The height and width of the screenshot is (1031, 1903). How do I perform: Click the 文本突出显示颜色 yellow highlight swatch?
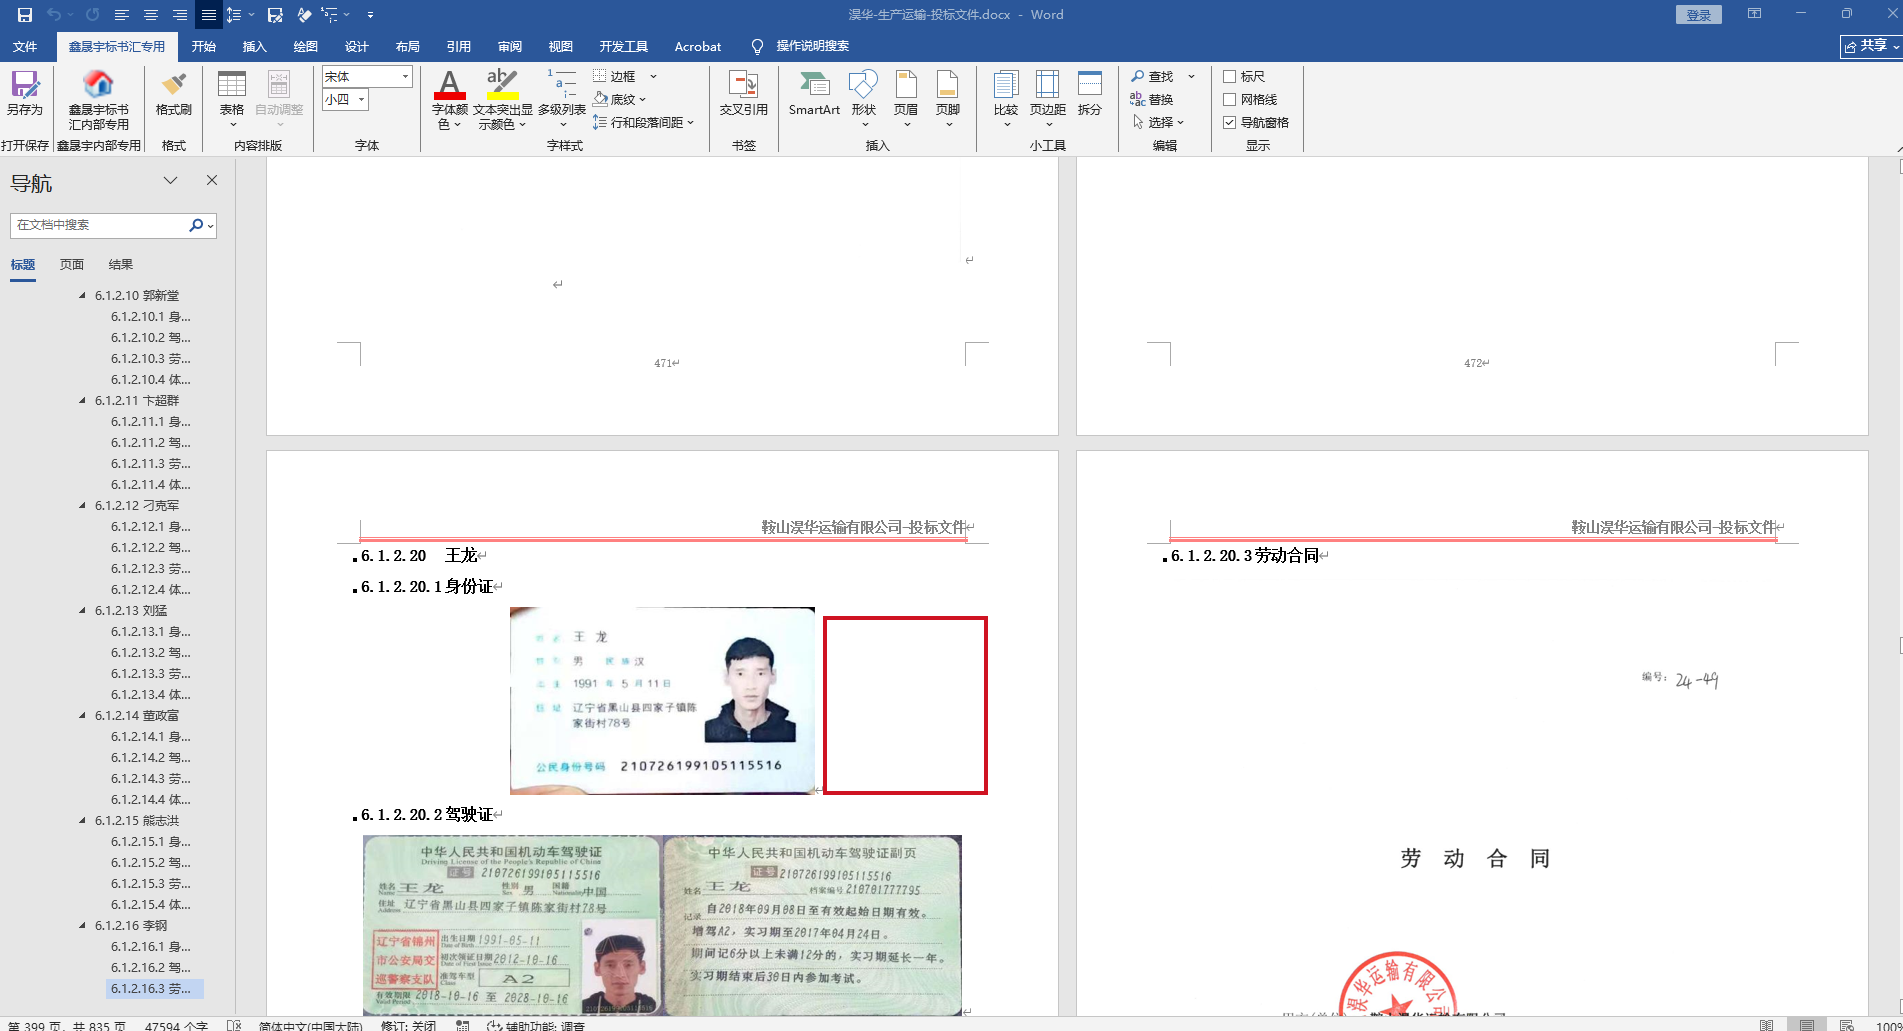502,95
